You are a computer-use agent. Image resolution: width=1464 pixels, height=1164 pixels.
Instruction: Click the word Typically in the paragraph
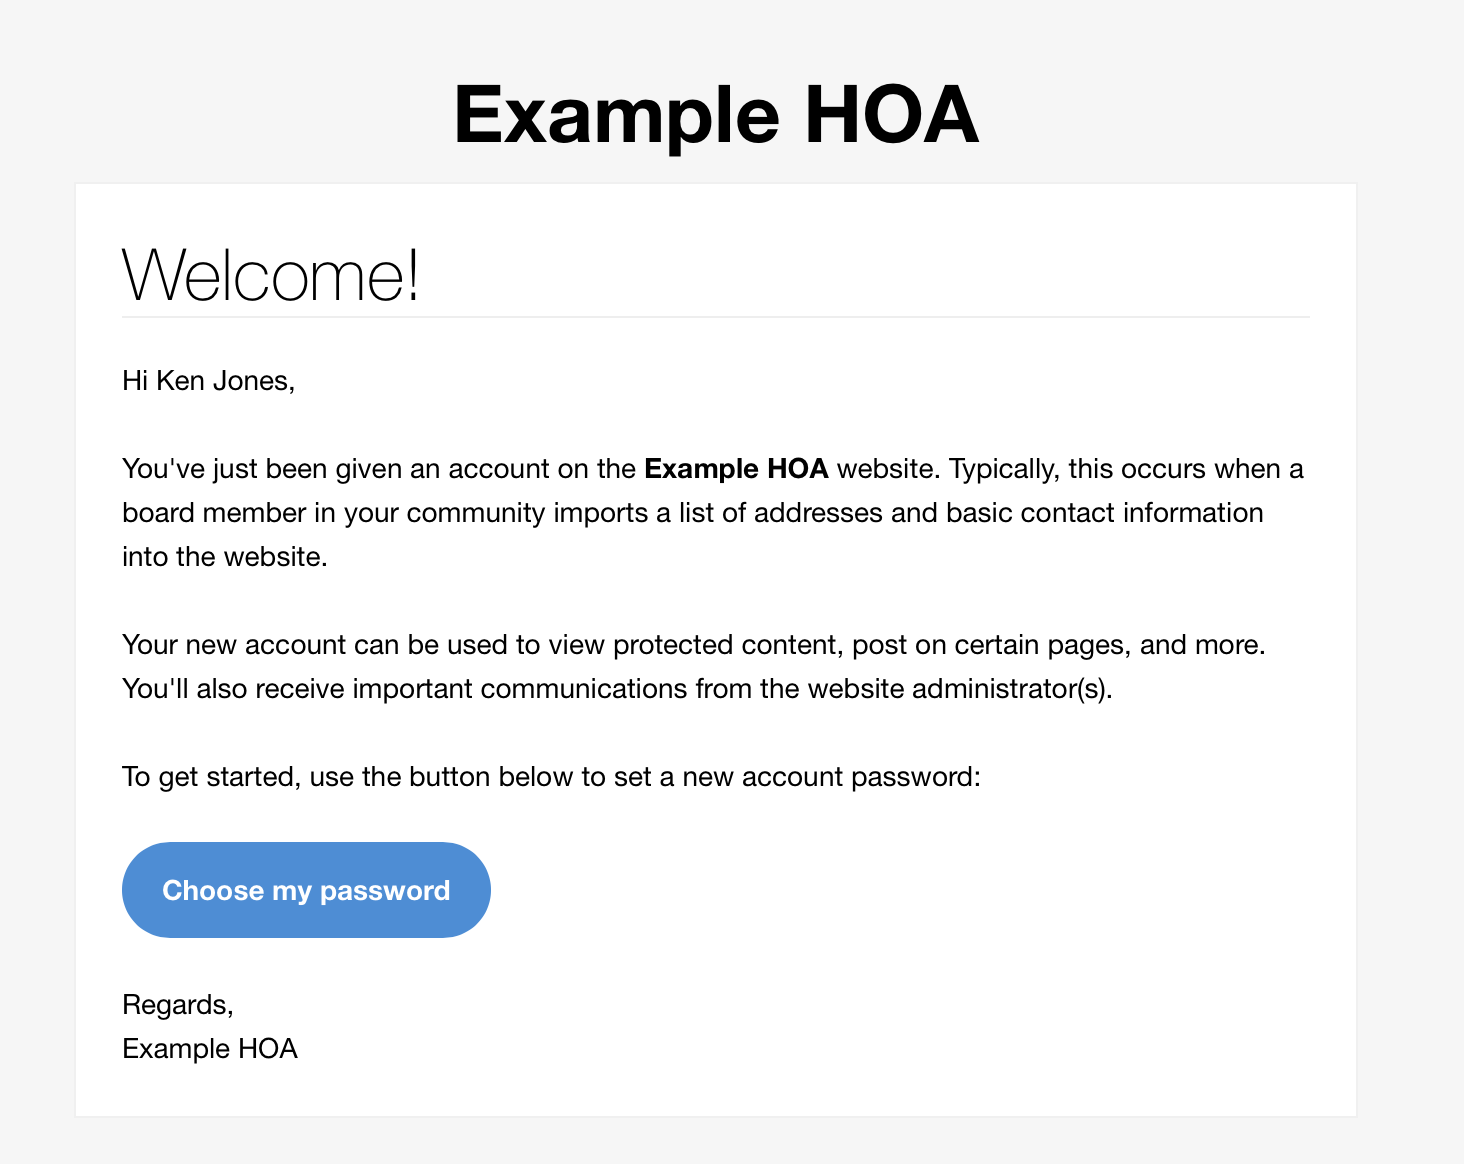point(1004,469)
